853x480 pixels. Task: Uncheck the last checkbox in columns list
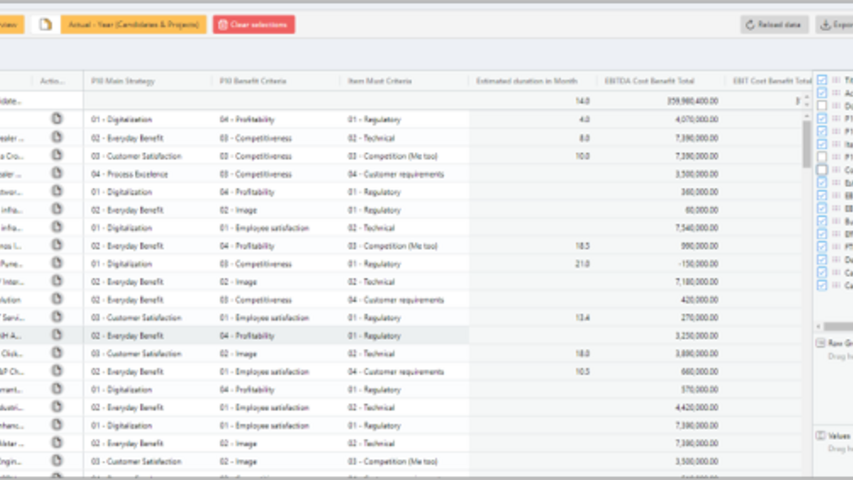tap(822, 285)
